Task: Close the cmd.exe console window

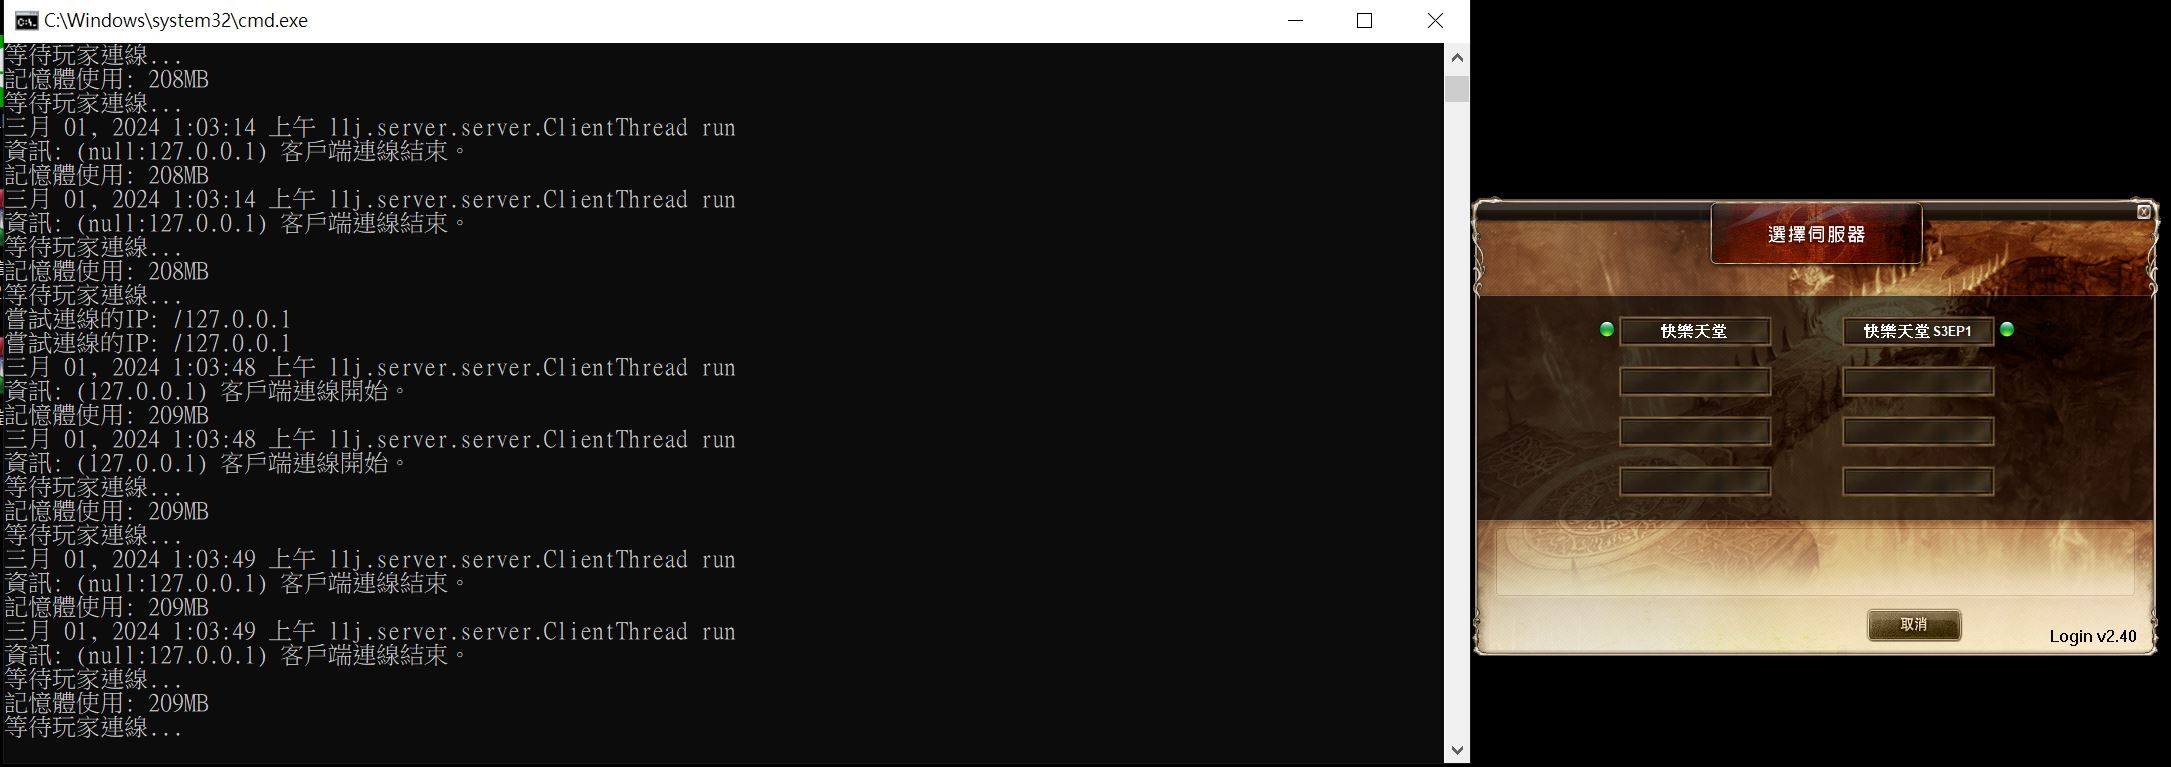Action: click(x=1435, y=21)
